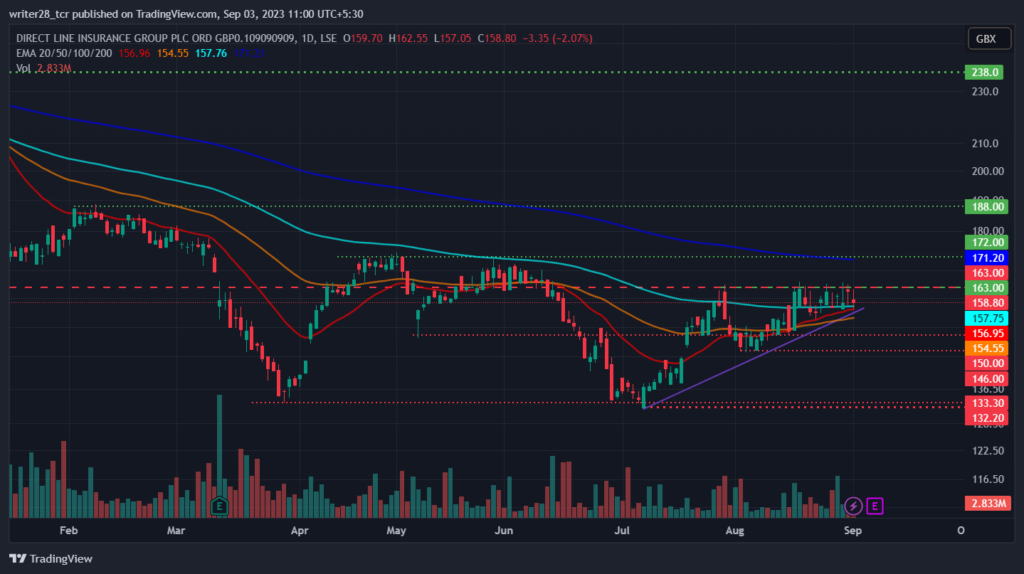Click the Mar label on time axis

point(176,530)
